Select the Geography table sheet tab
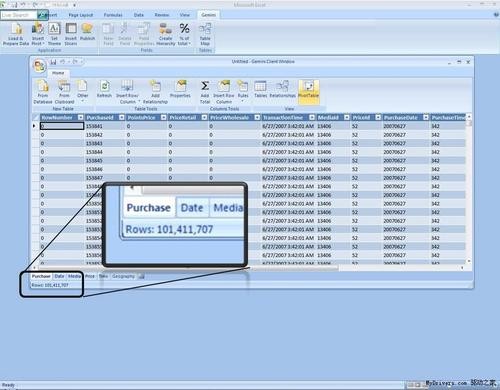Screen dimensions: 500x390 coord(123,276)
